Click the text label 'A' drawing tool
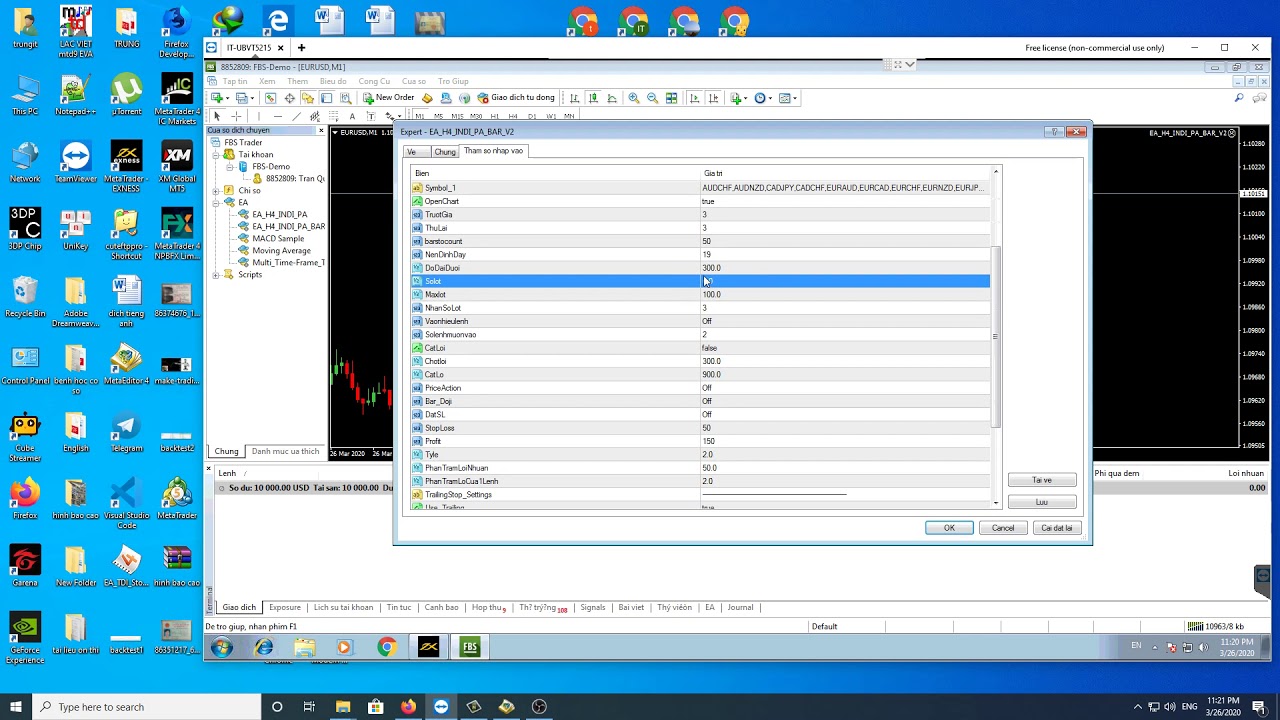The image size is (1280, 720). (352, 116)
